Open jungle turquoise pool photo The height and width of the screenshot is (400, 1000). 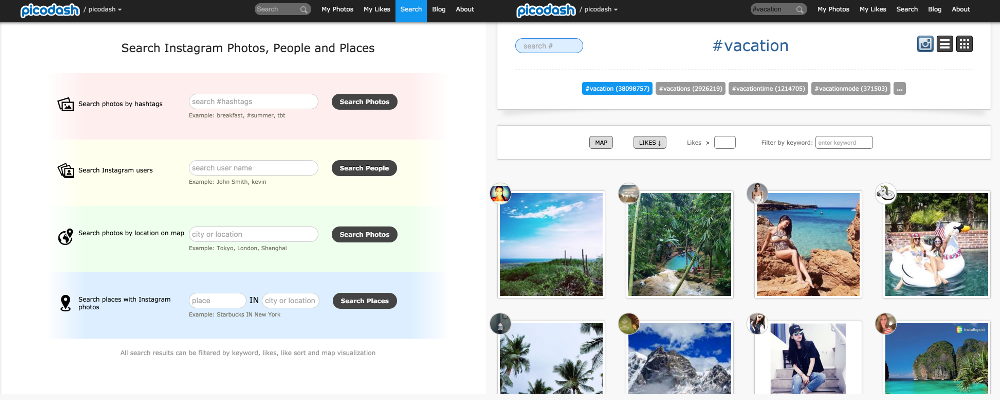[679, 244]
